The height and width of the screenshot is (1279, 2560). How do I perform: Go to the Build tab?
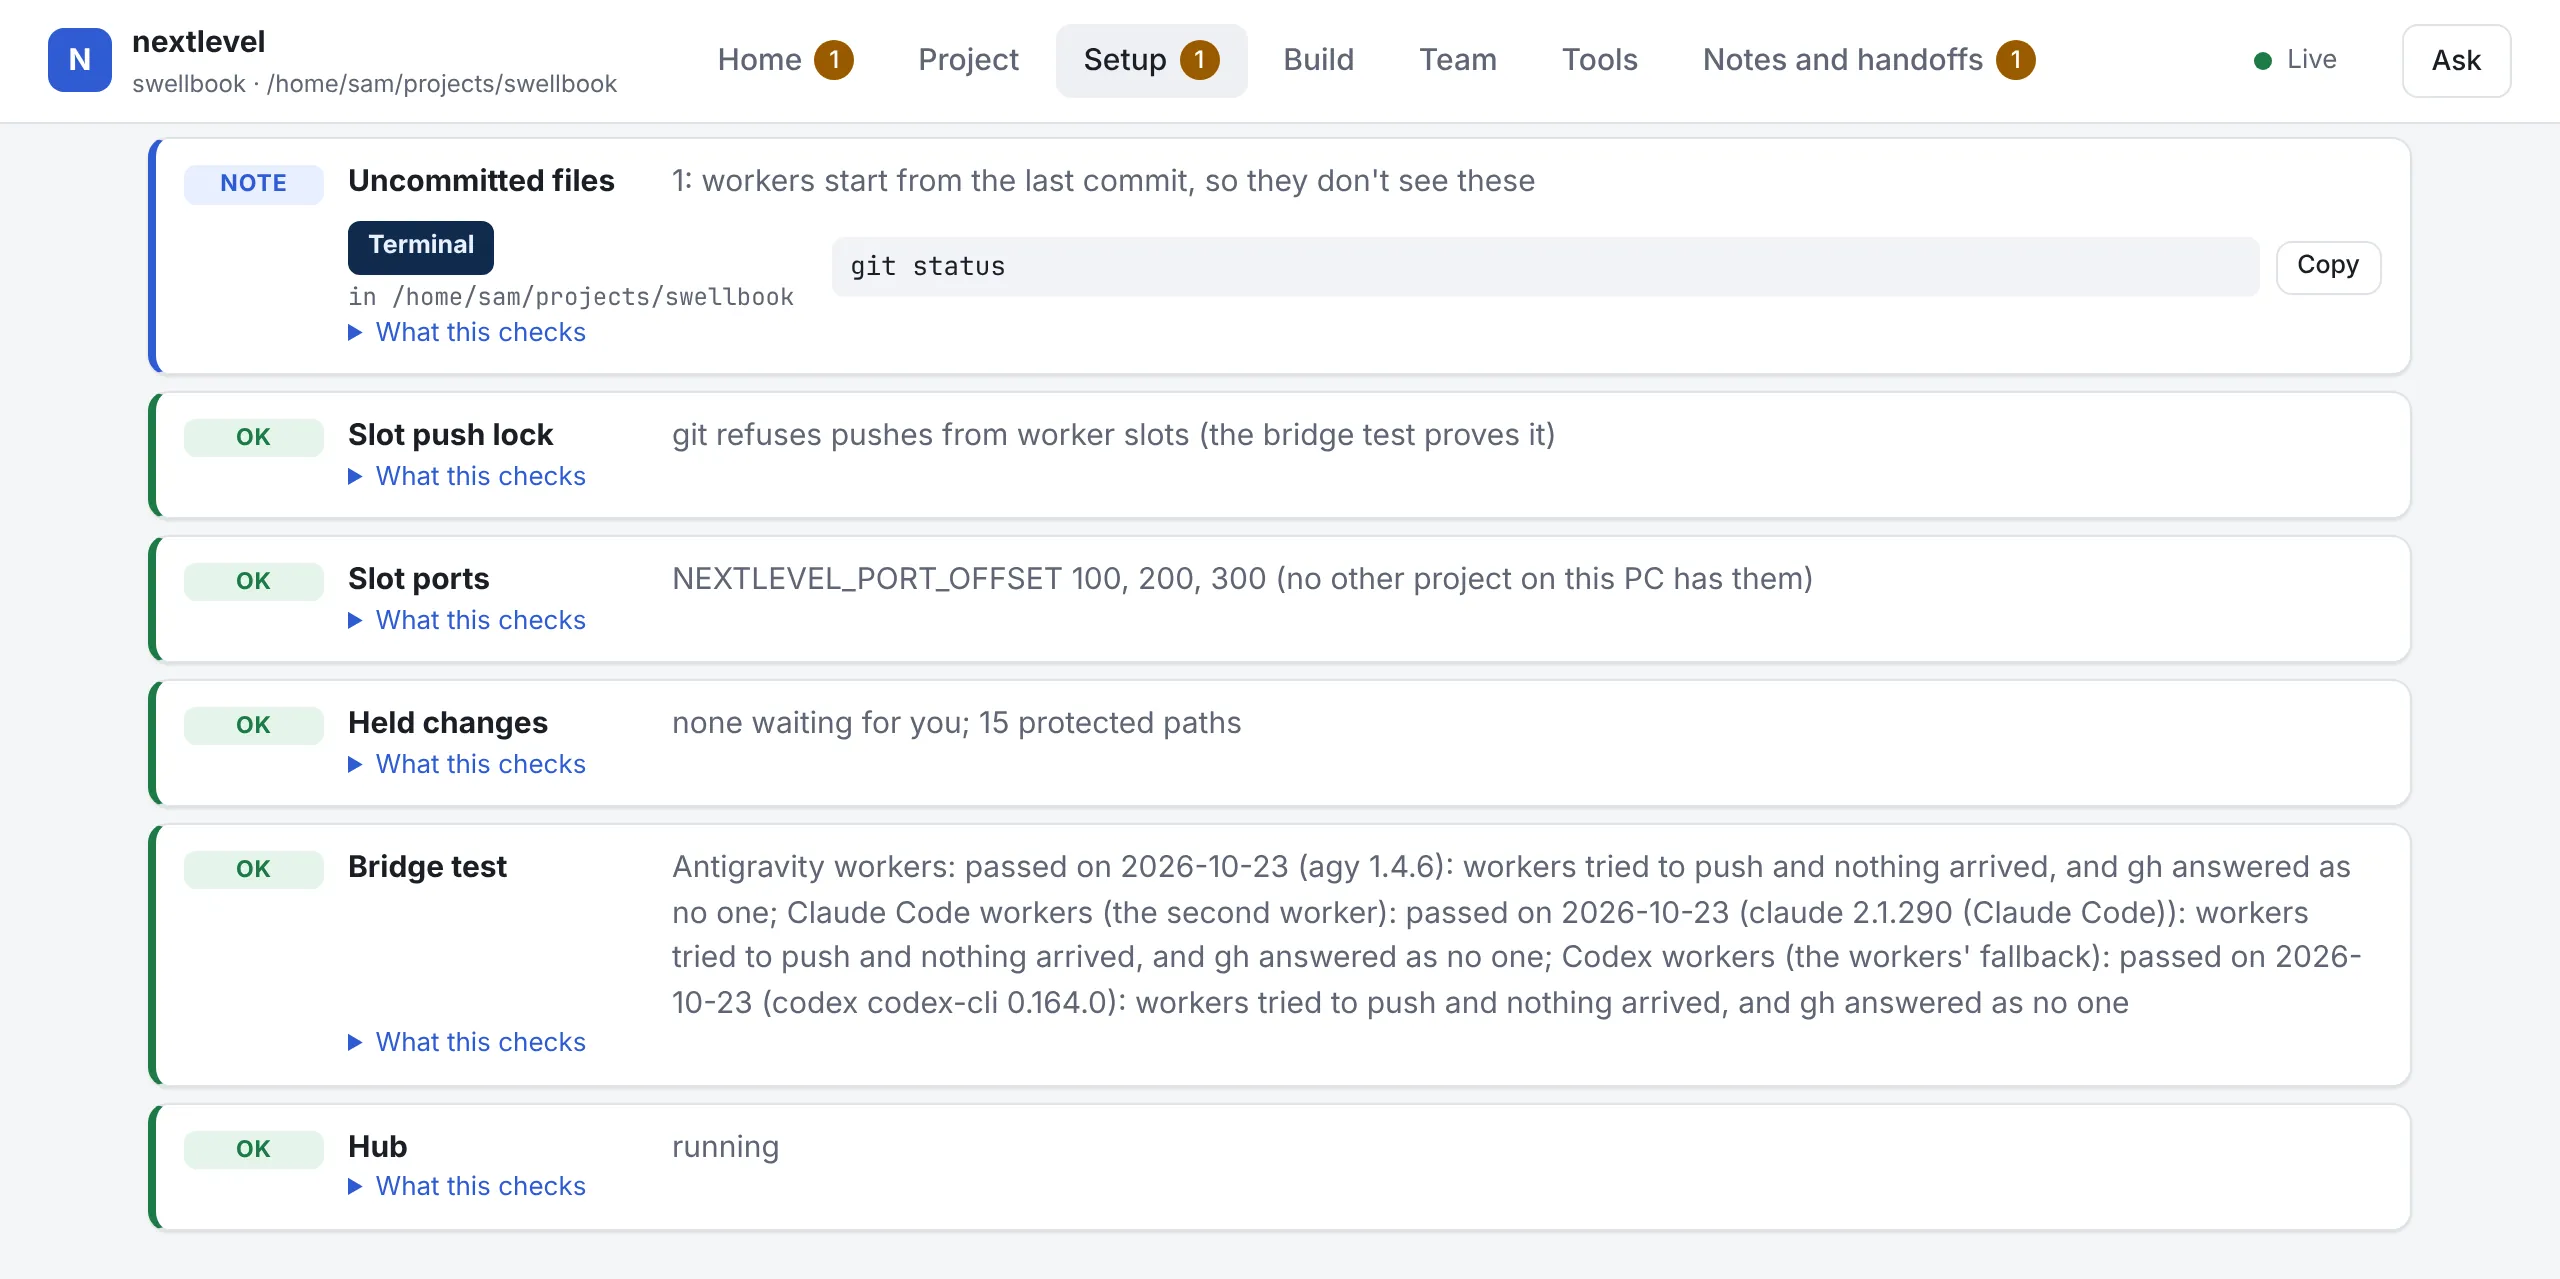1318,60
